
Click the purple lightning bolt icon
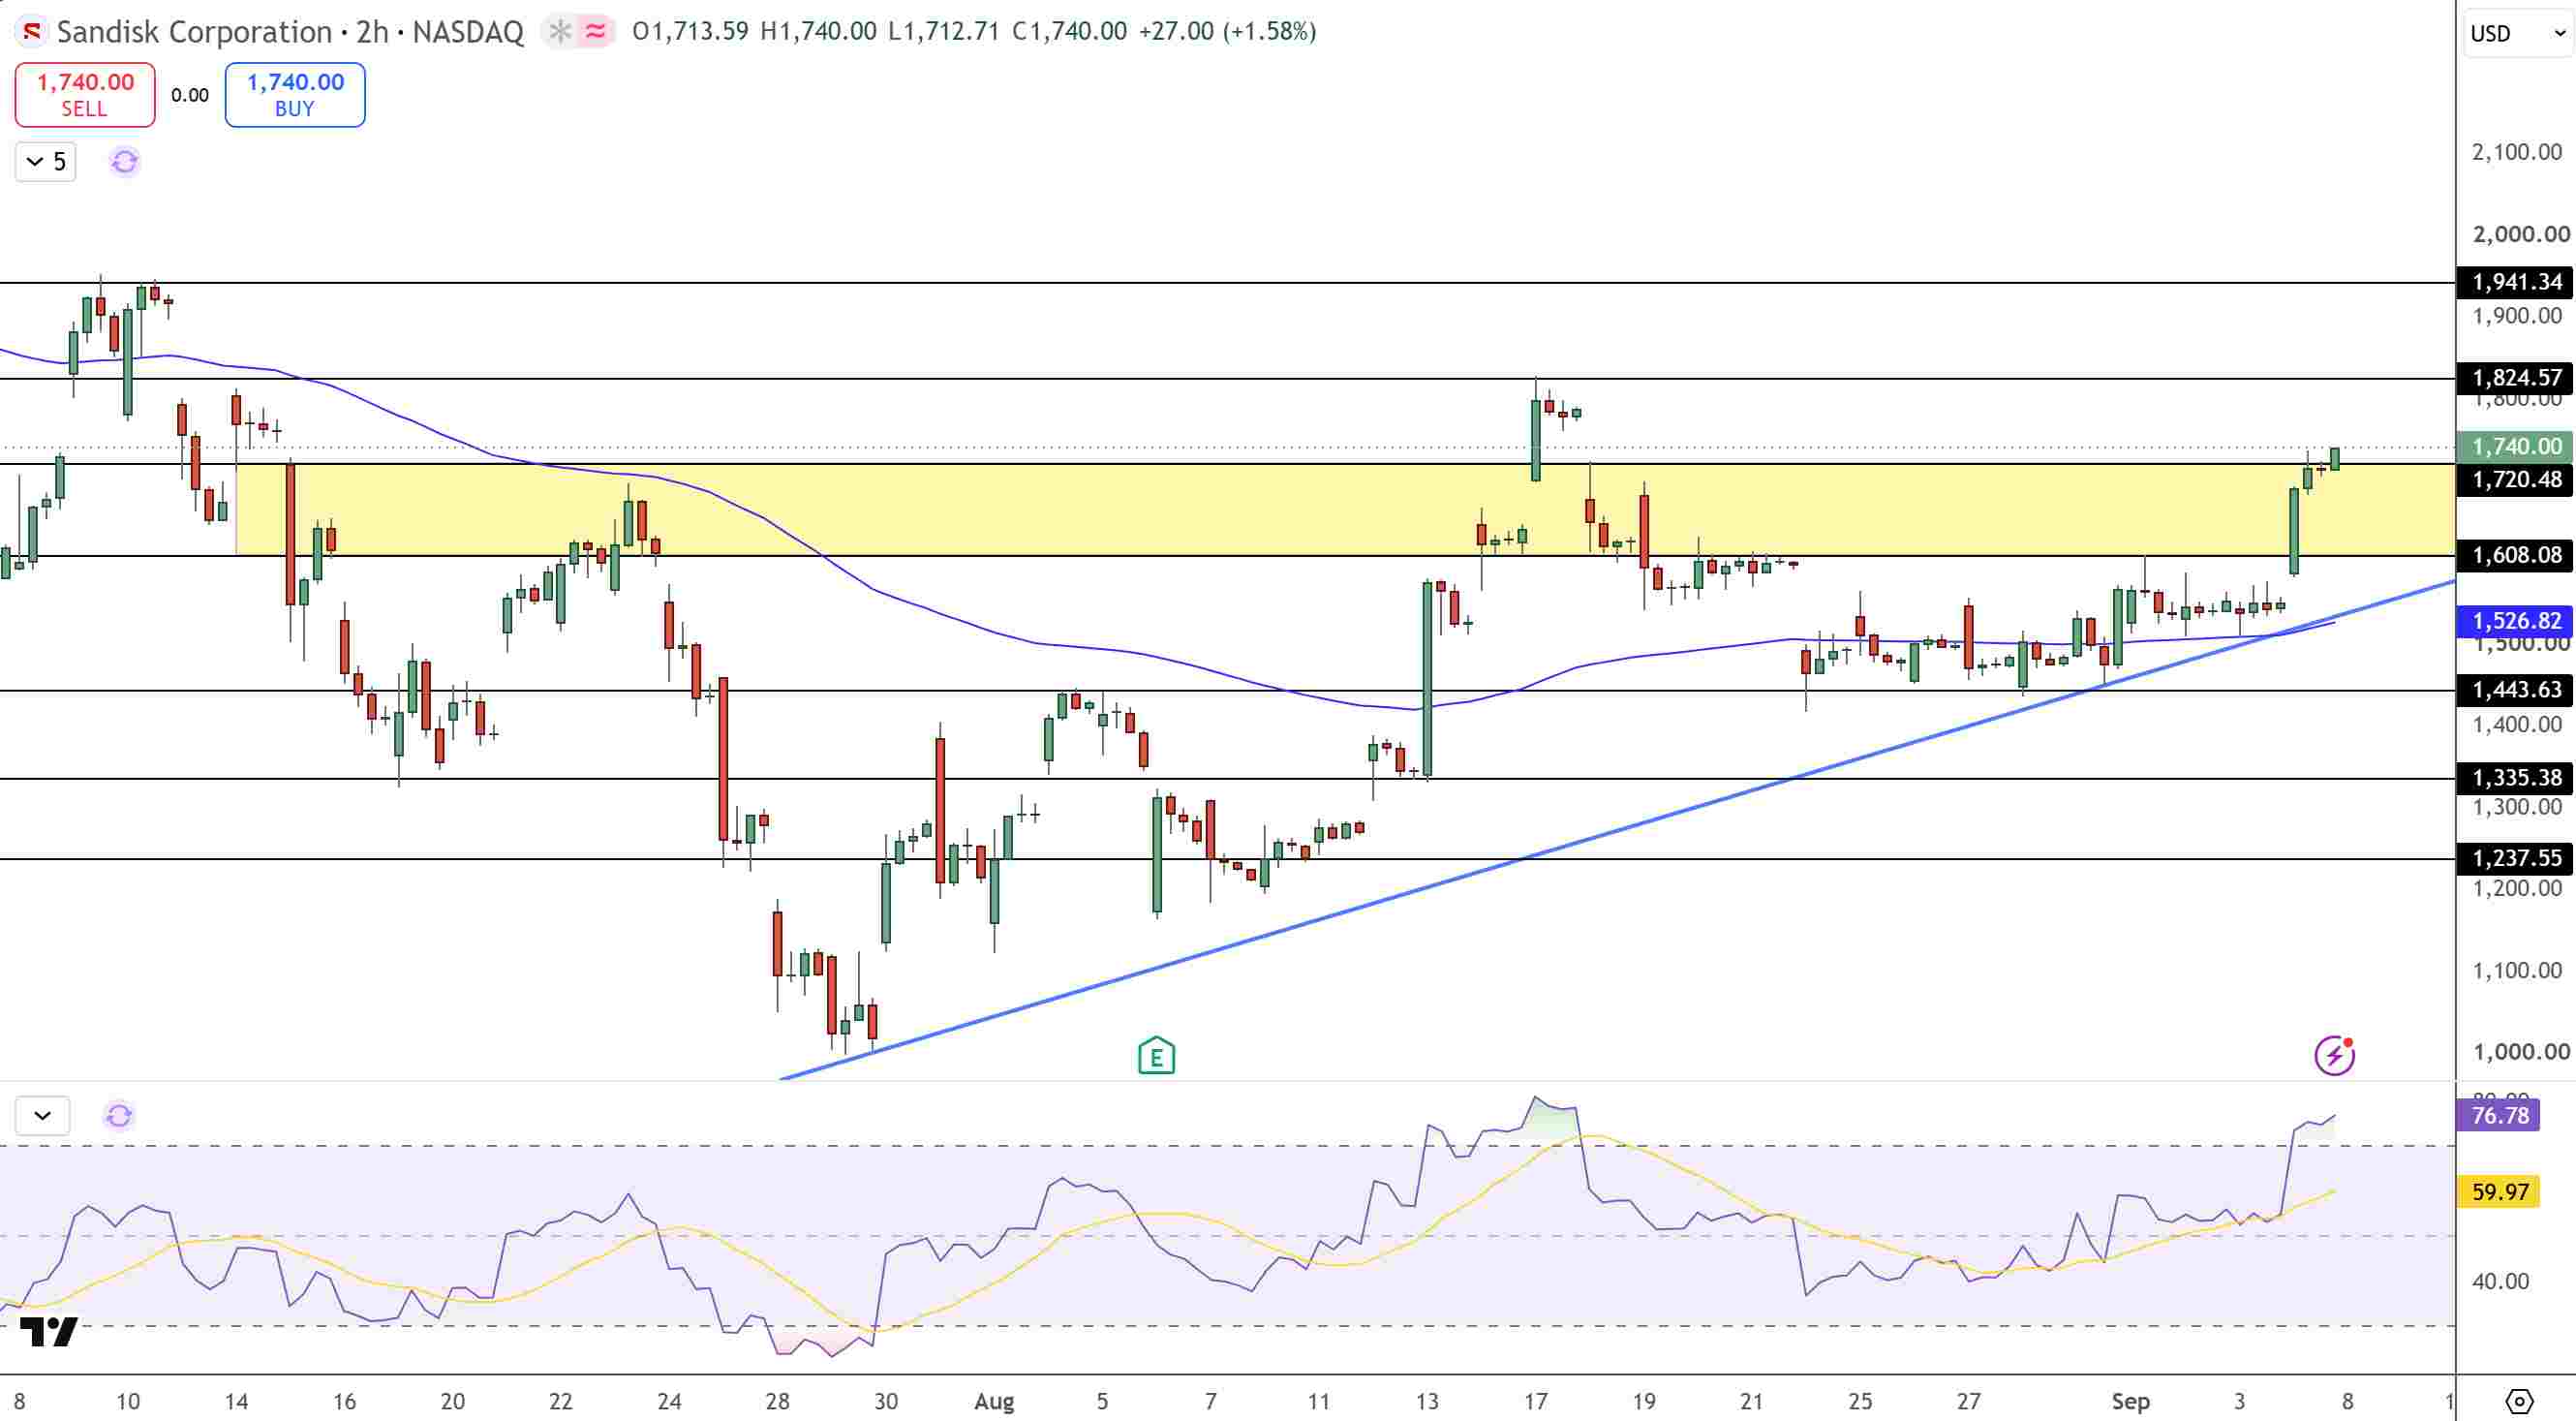coord(2335,1055)
